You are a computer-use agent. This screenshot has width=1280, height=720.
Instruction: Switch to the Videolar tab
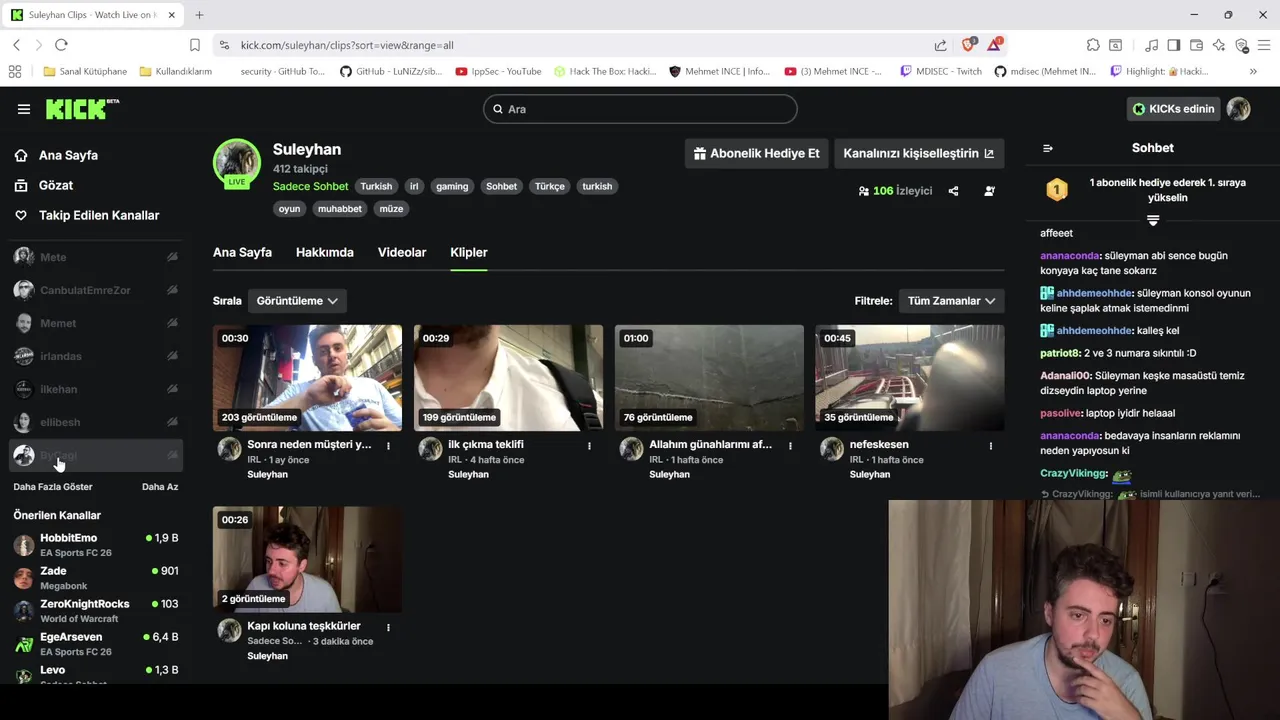402,252
